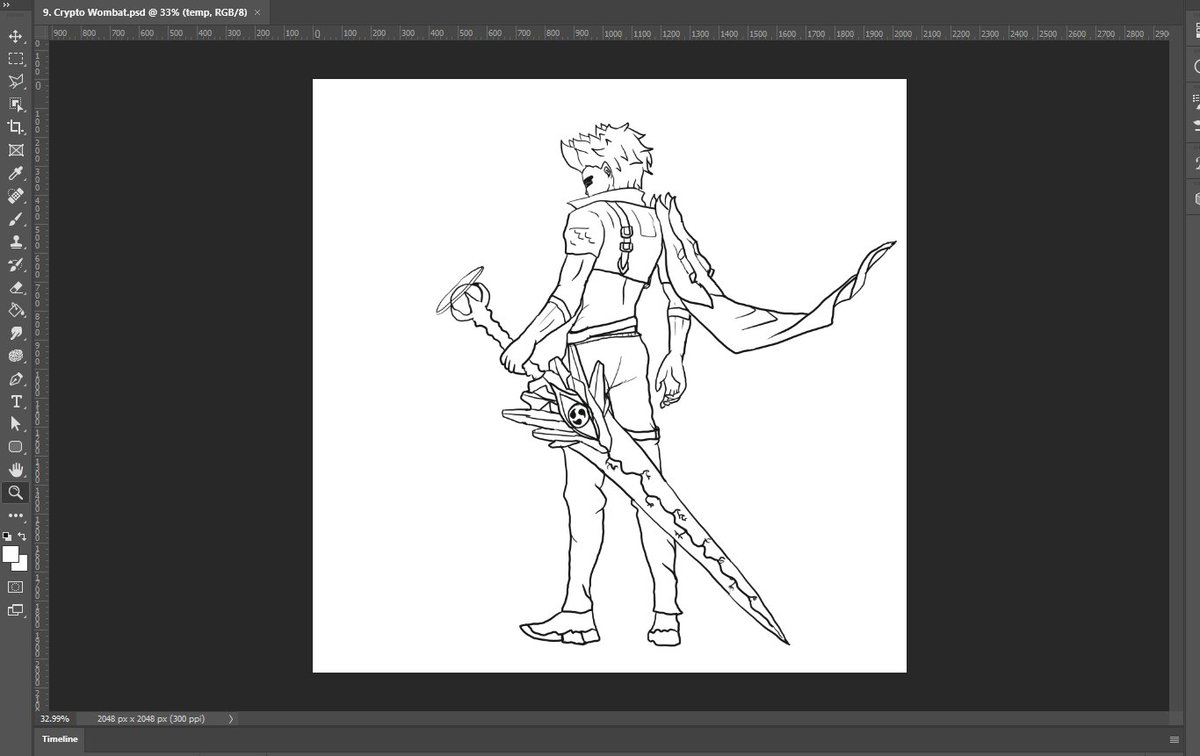The height and width of the screenshot is (756, 1200).
Task: Select the Rectangular Marquee tool
Action: point(14,59)
